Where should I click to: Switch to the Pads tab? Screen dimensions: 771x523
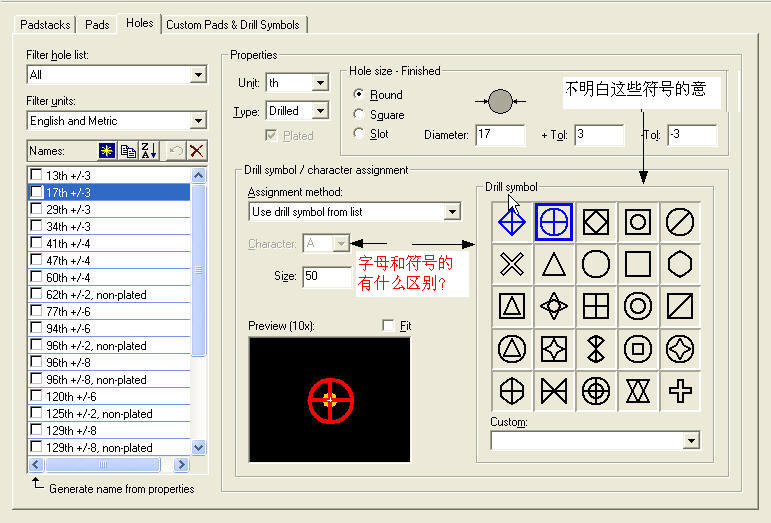pos(97,25)
